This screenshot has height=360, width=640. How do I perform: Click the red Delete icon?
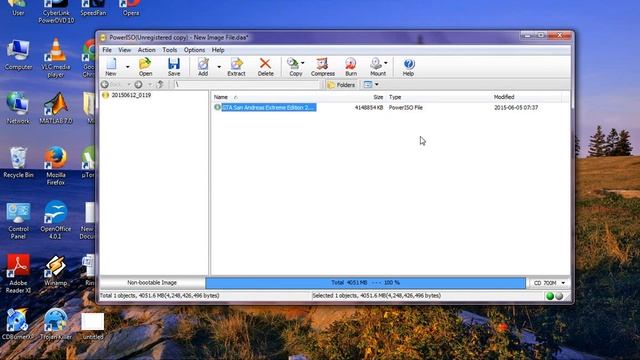[x=265, y=67]
